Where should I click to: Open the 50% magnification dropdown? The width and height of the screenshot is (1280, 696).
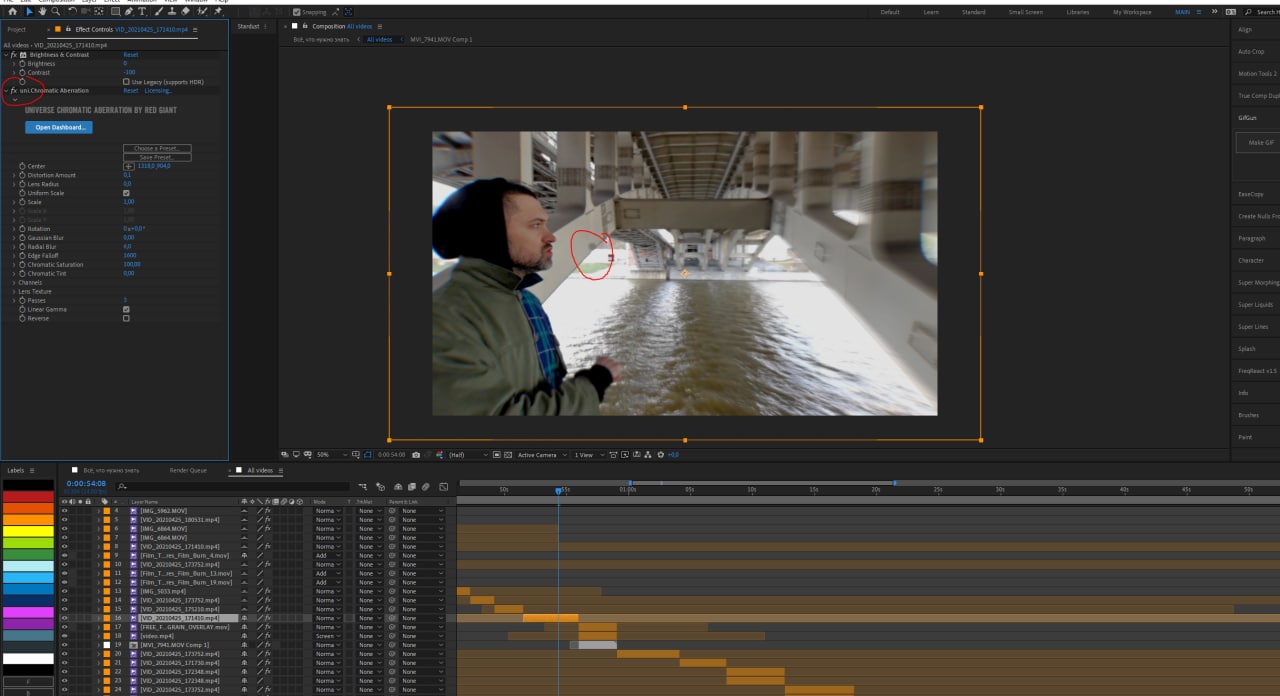332,455
